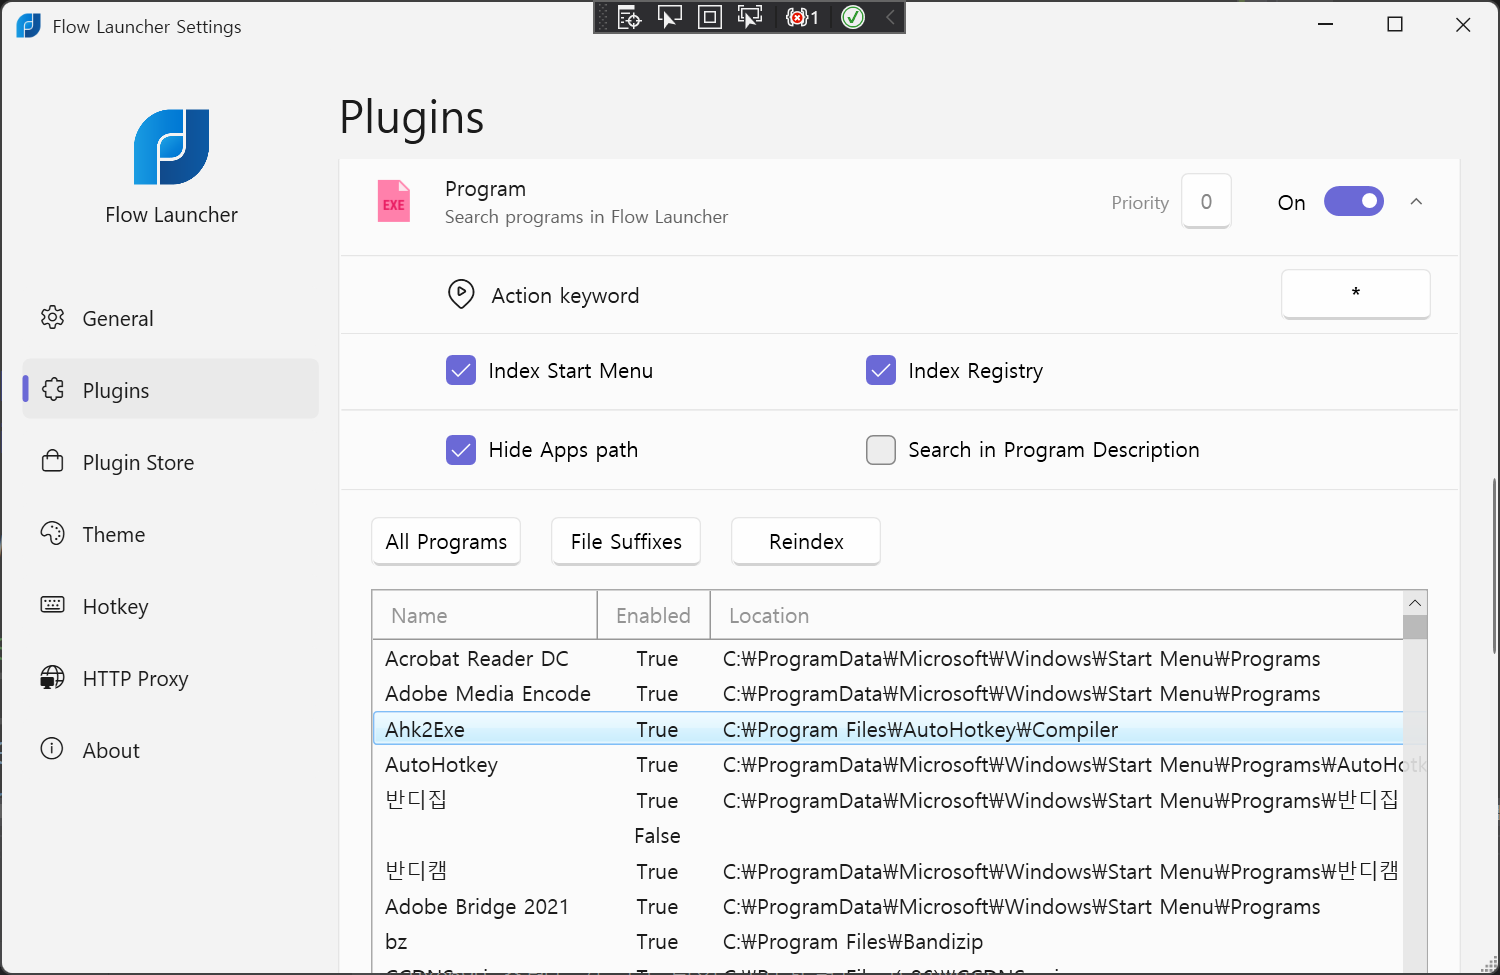Click the debug toolbar drag handle grip
Viewport: 1500px width, 975px height.
603,17
